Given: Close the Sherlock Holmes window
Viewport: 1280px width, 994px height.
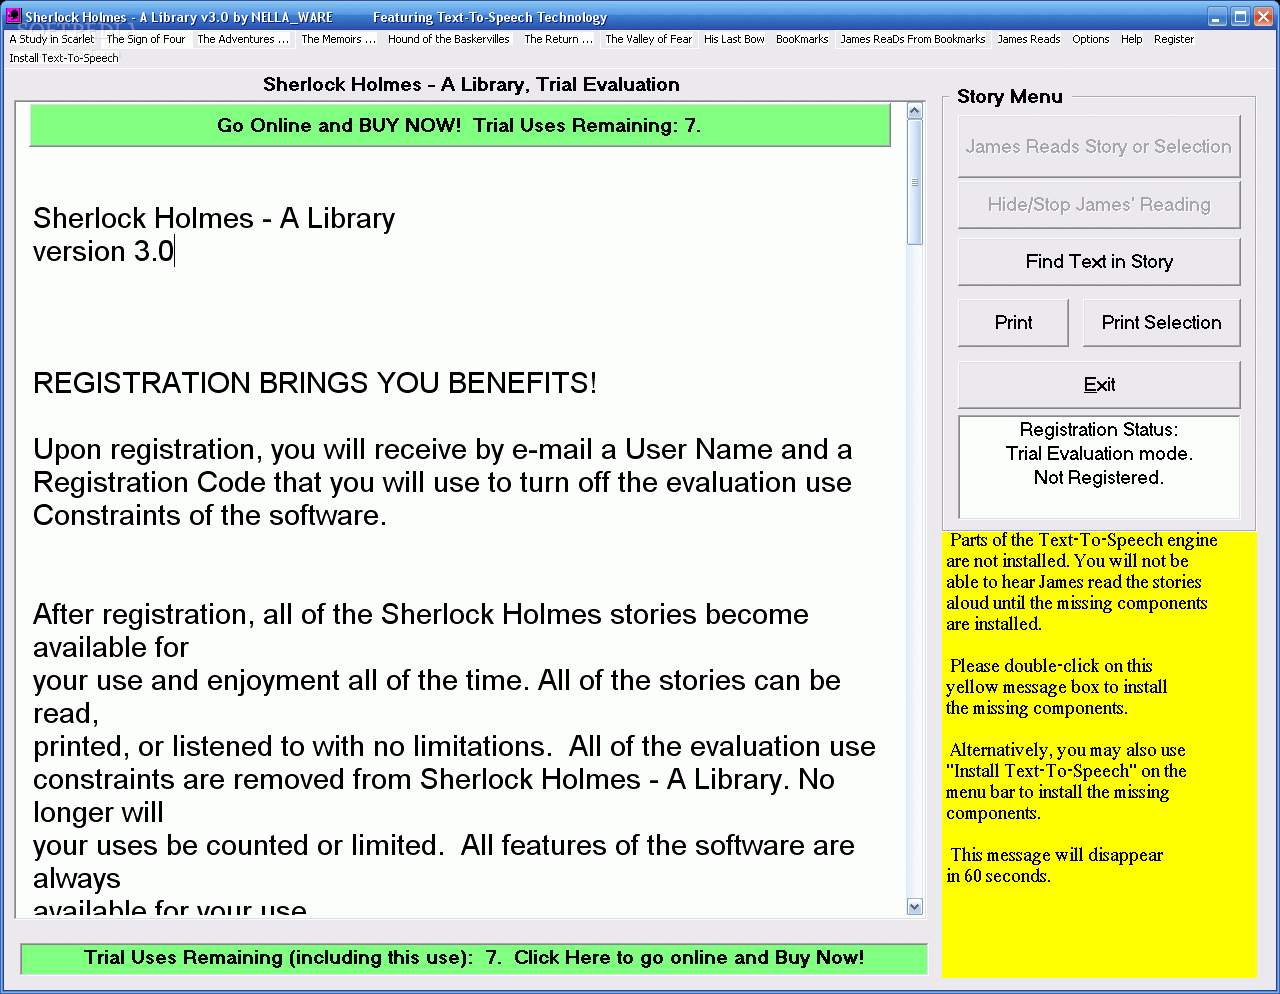Looking at the screenshot, I should tap(1263, 16).
